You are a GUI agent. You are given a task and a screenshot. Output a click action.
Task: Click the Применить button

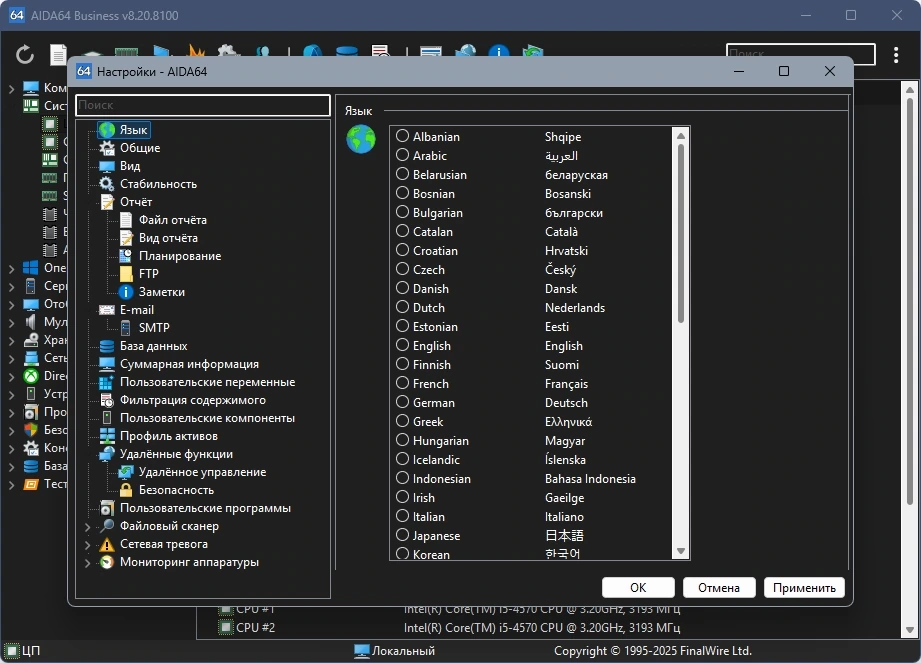804,587
